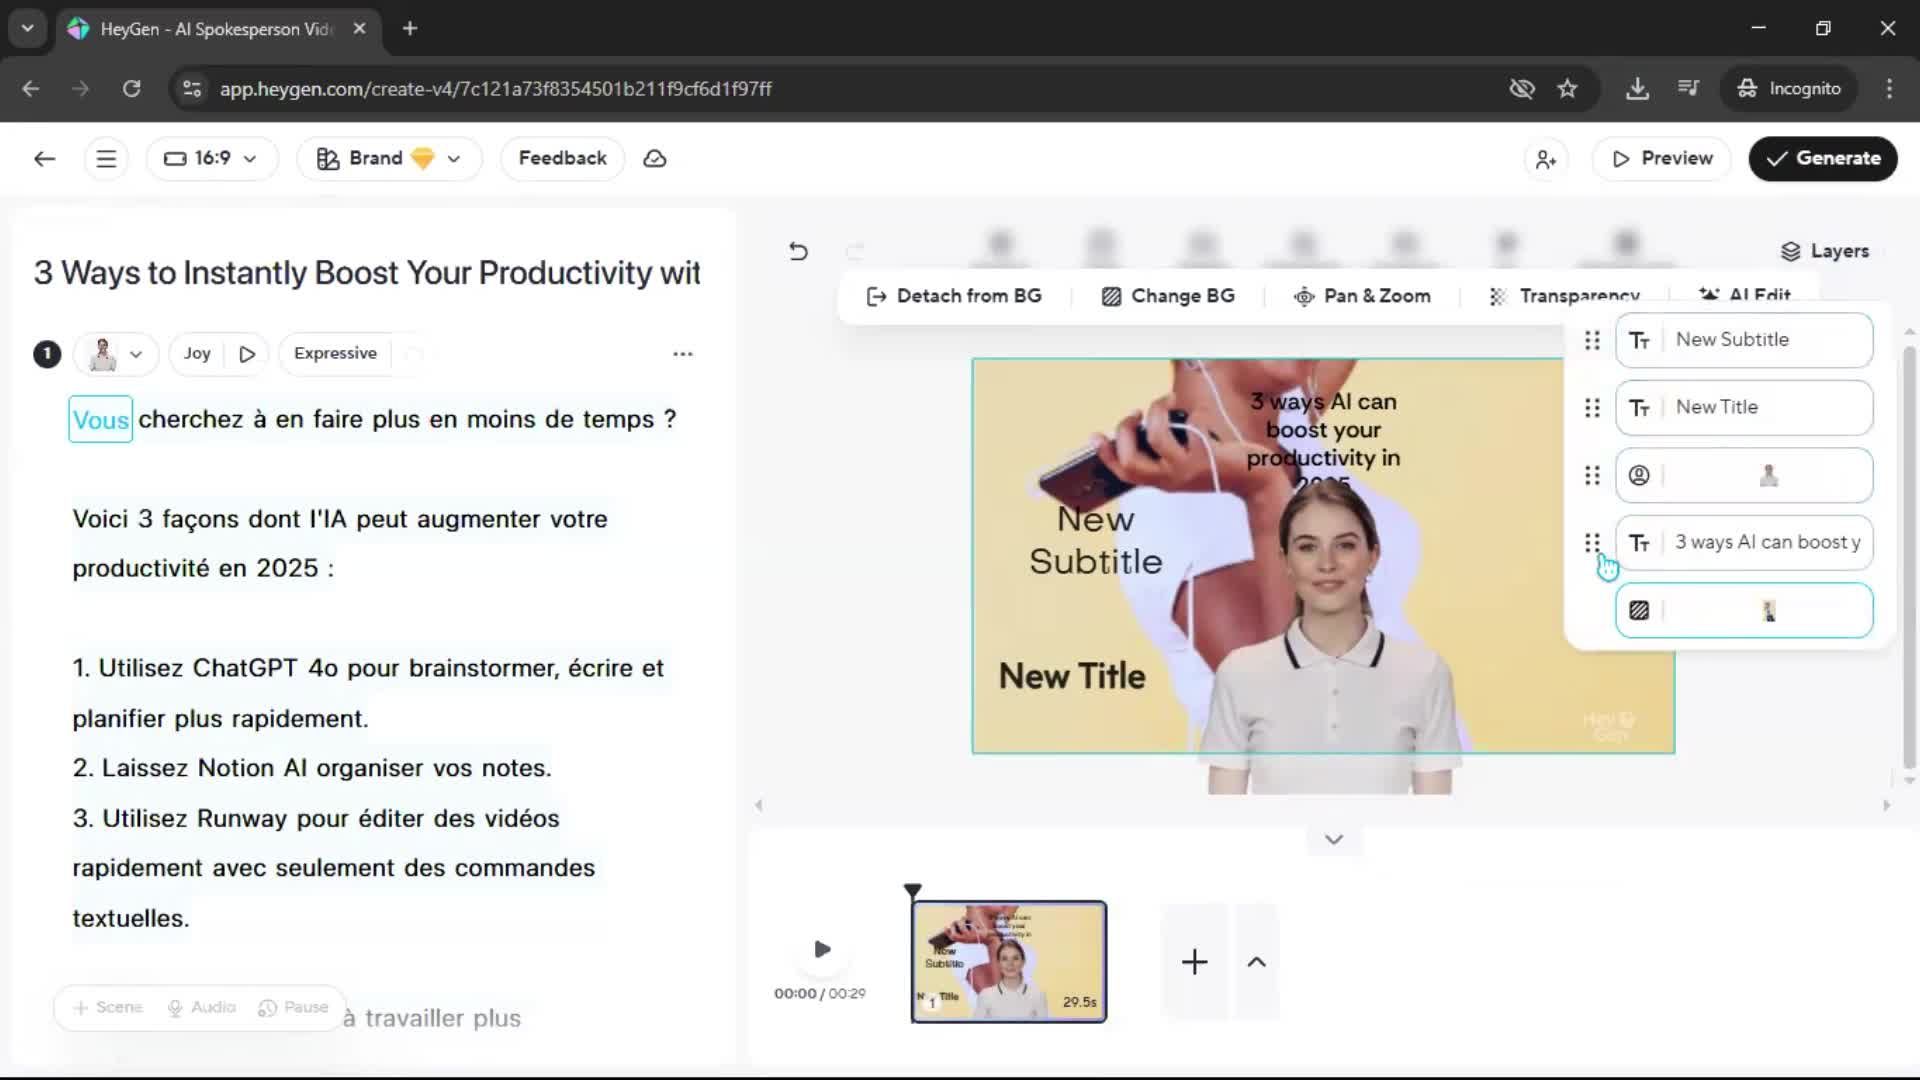Collapse the canvas with down chevron
Image resolution: width=1920 pixels, height=1080 pixels.
(1333, 840)
